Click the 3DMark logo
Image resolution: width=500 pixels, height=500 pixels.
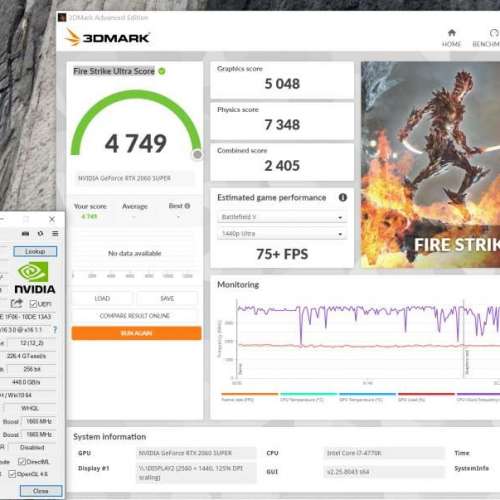[108, 37]
